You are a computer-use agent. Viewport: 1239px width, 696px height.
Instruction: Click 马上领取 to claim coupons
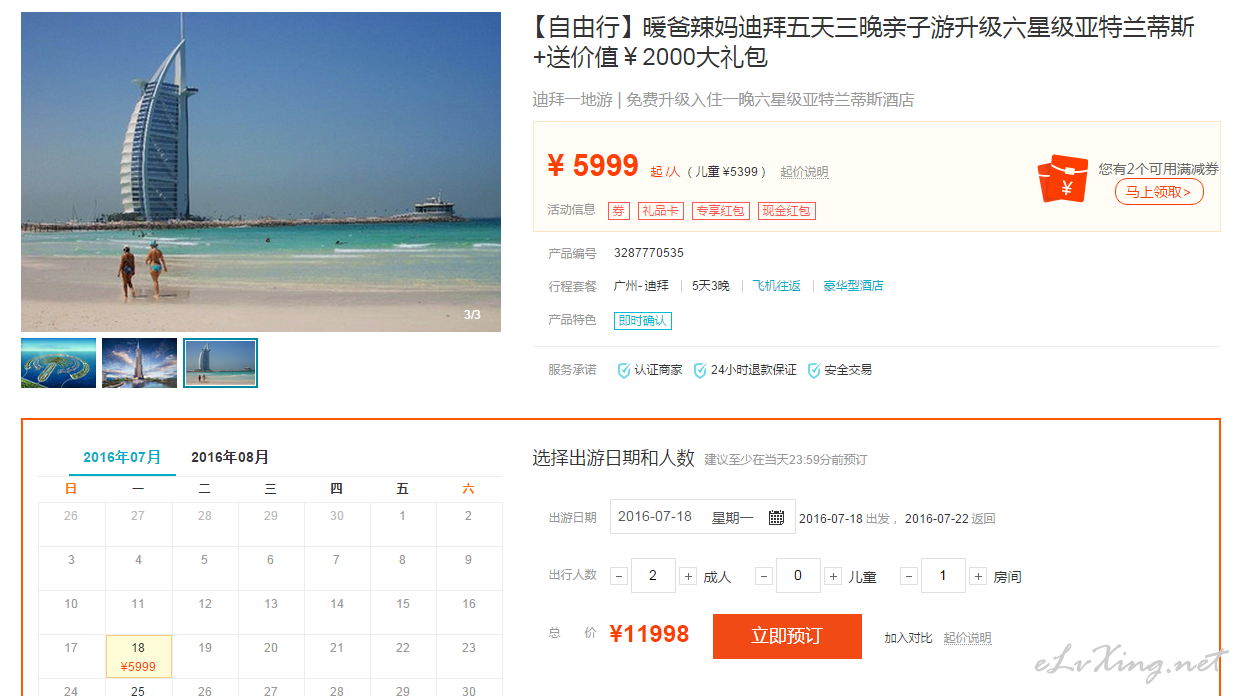(x=1159, y=192)
